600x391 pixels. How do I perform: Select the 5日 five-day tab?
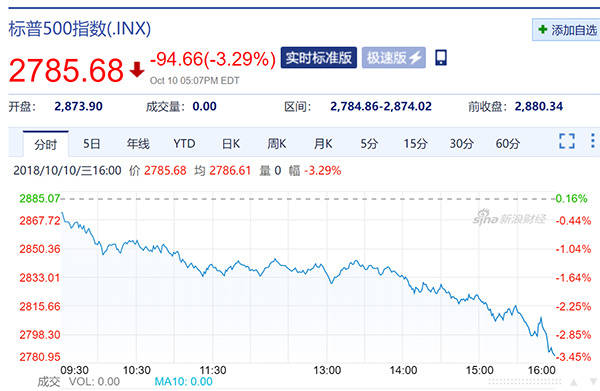tap(92, 144)
